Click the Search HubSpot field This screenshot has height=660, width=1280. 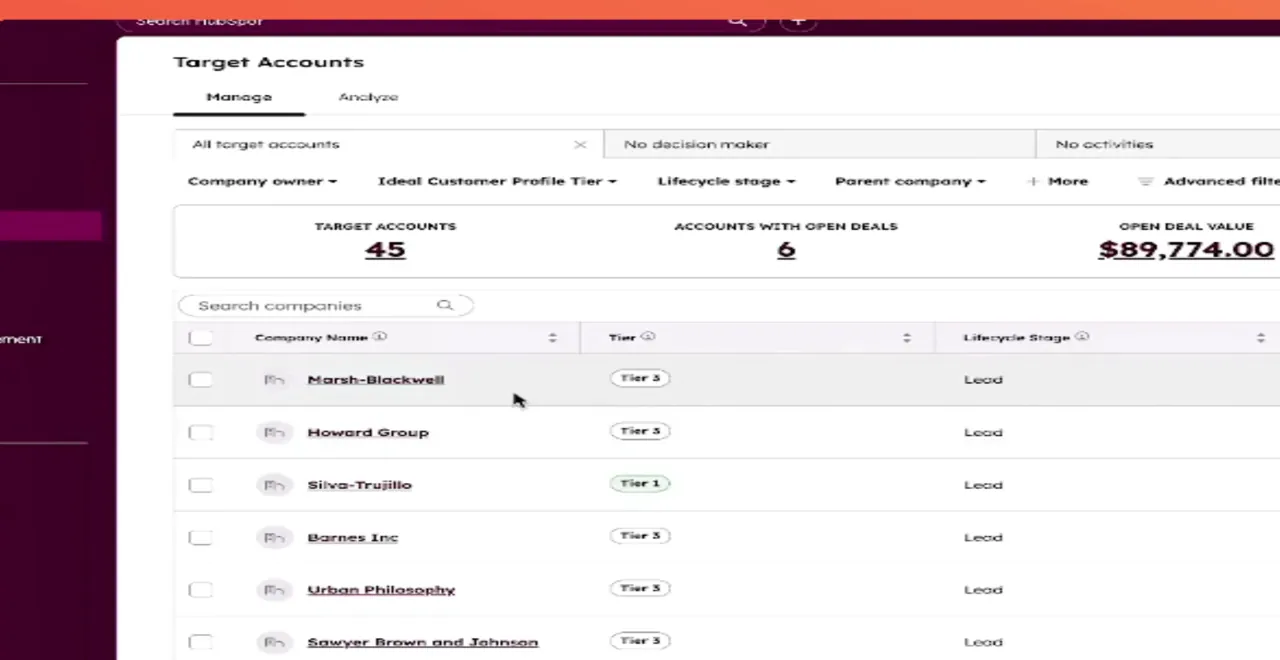(440, 21)
